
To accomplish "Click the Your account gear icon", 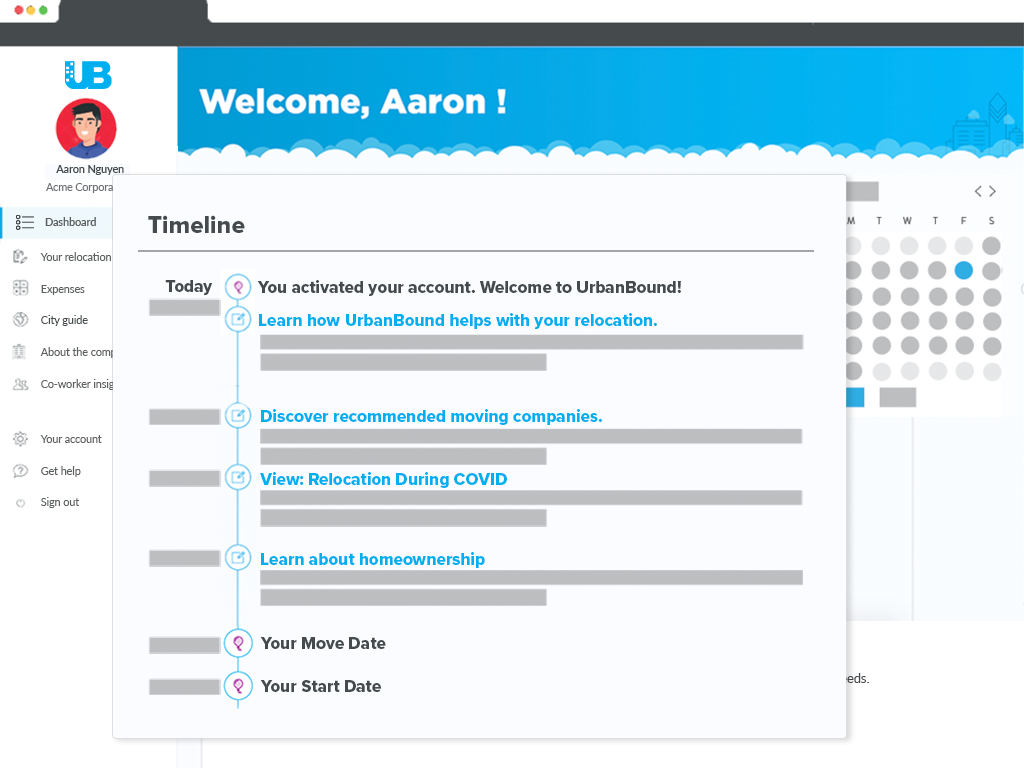I will [20, 439].
